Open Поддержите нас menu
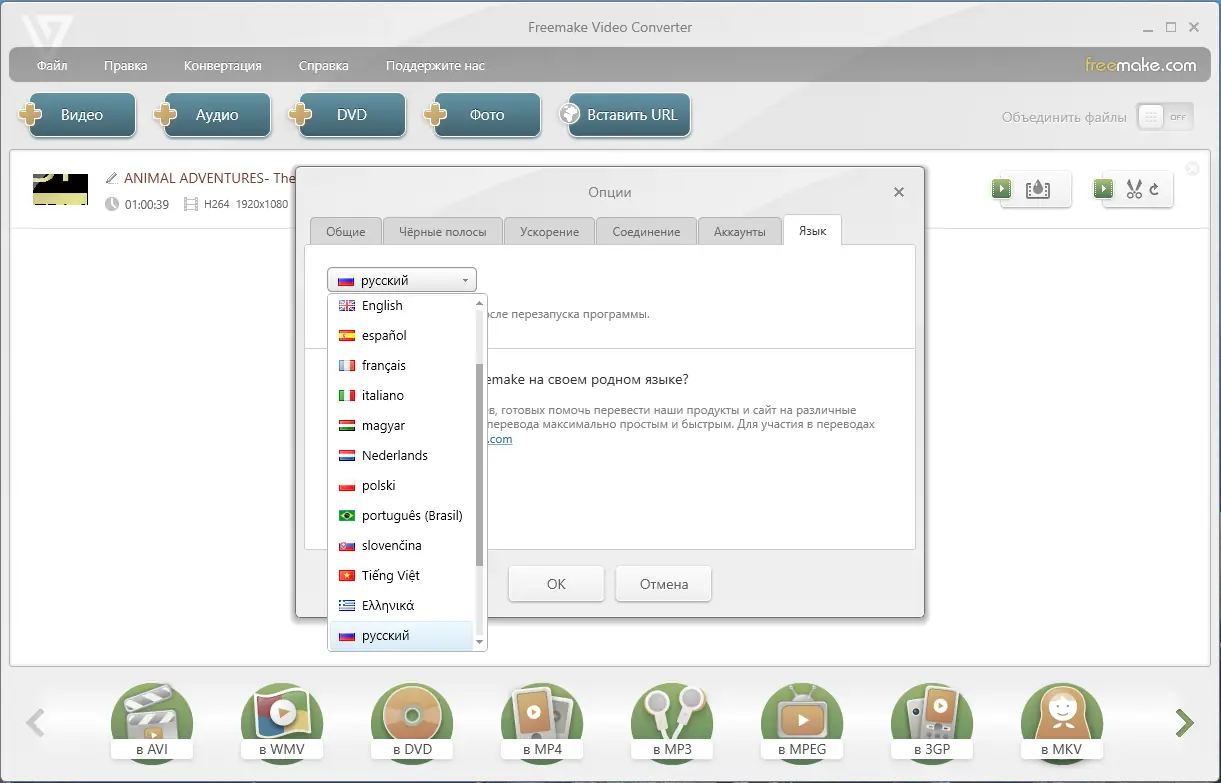The width and height of the screenshot is (1221, 783). click(435, 66)
